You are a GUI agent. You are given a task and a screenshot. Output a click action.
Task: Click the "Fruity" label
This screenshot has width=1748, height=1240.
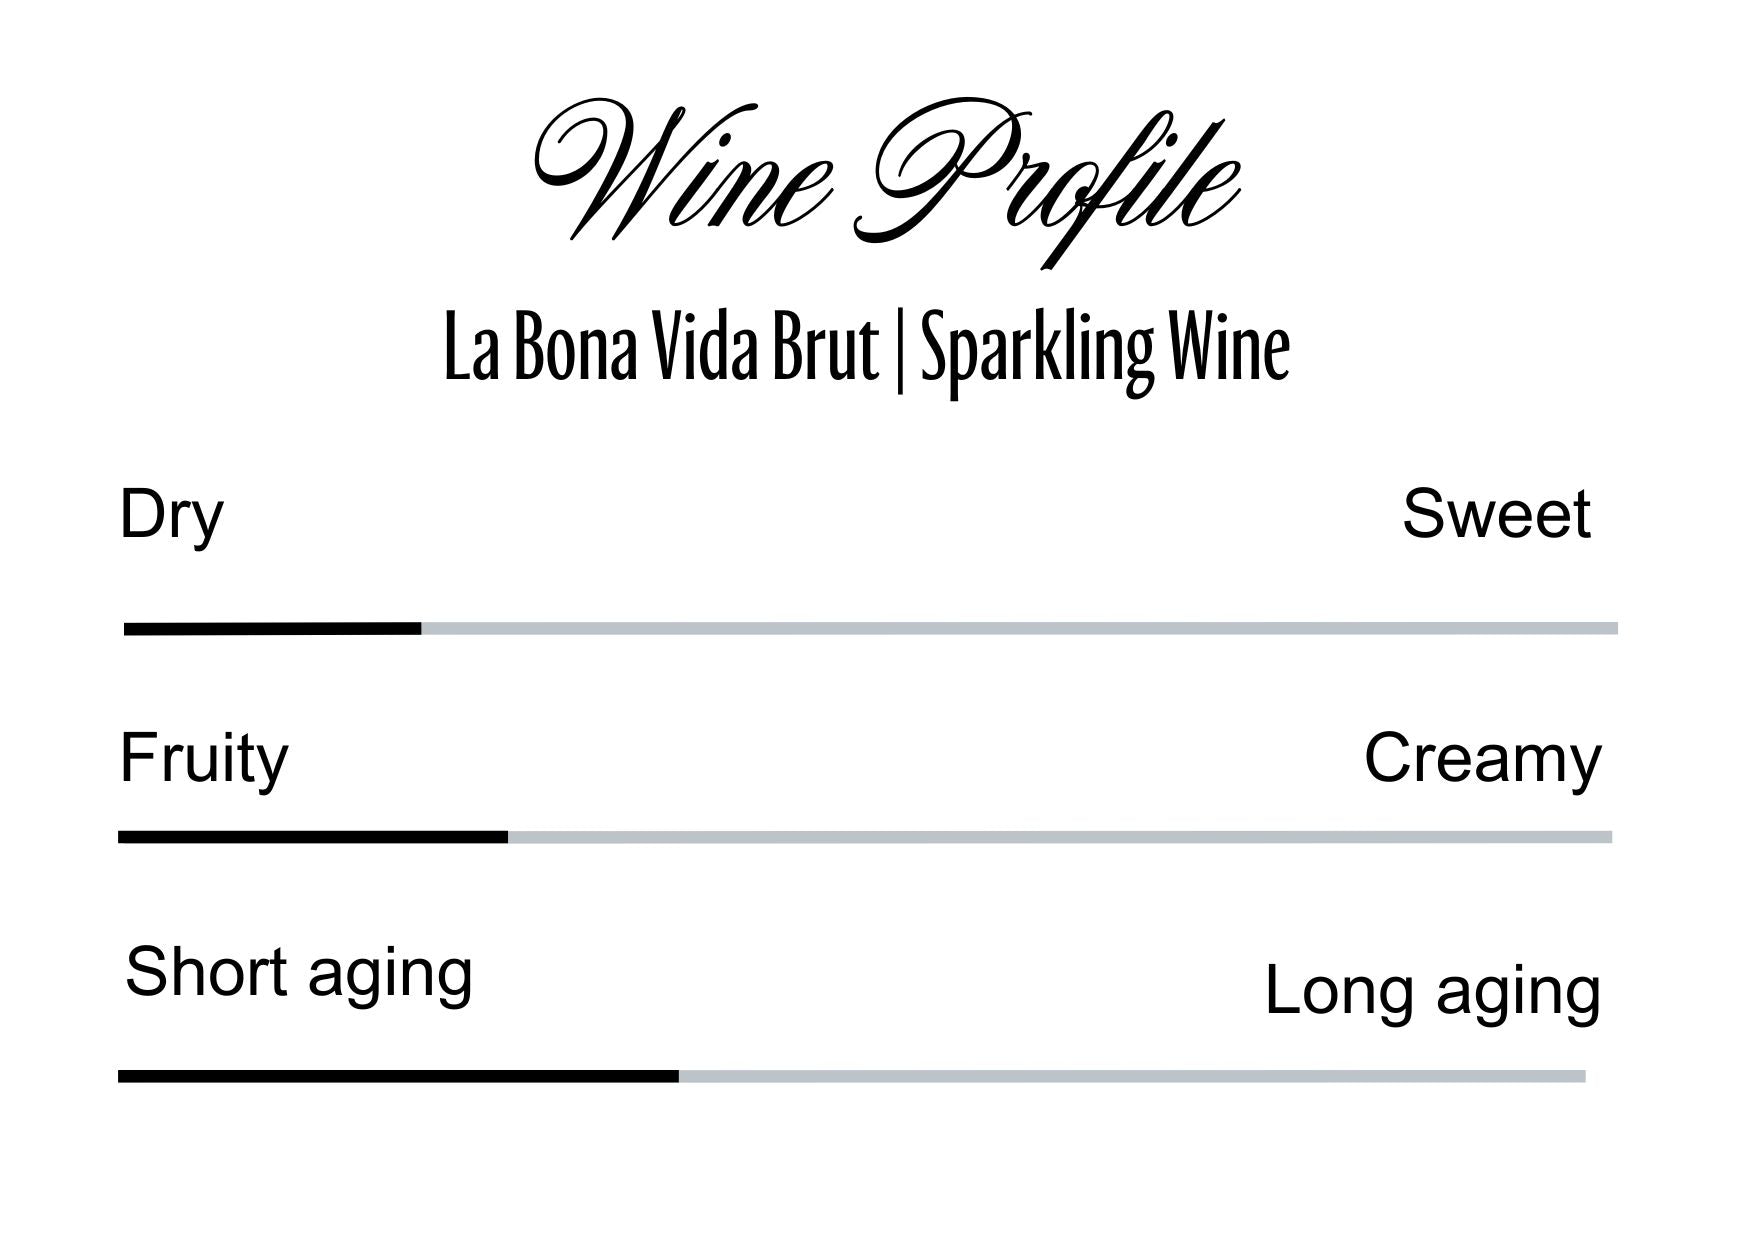tap(204, 760)
